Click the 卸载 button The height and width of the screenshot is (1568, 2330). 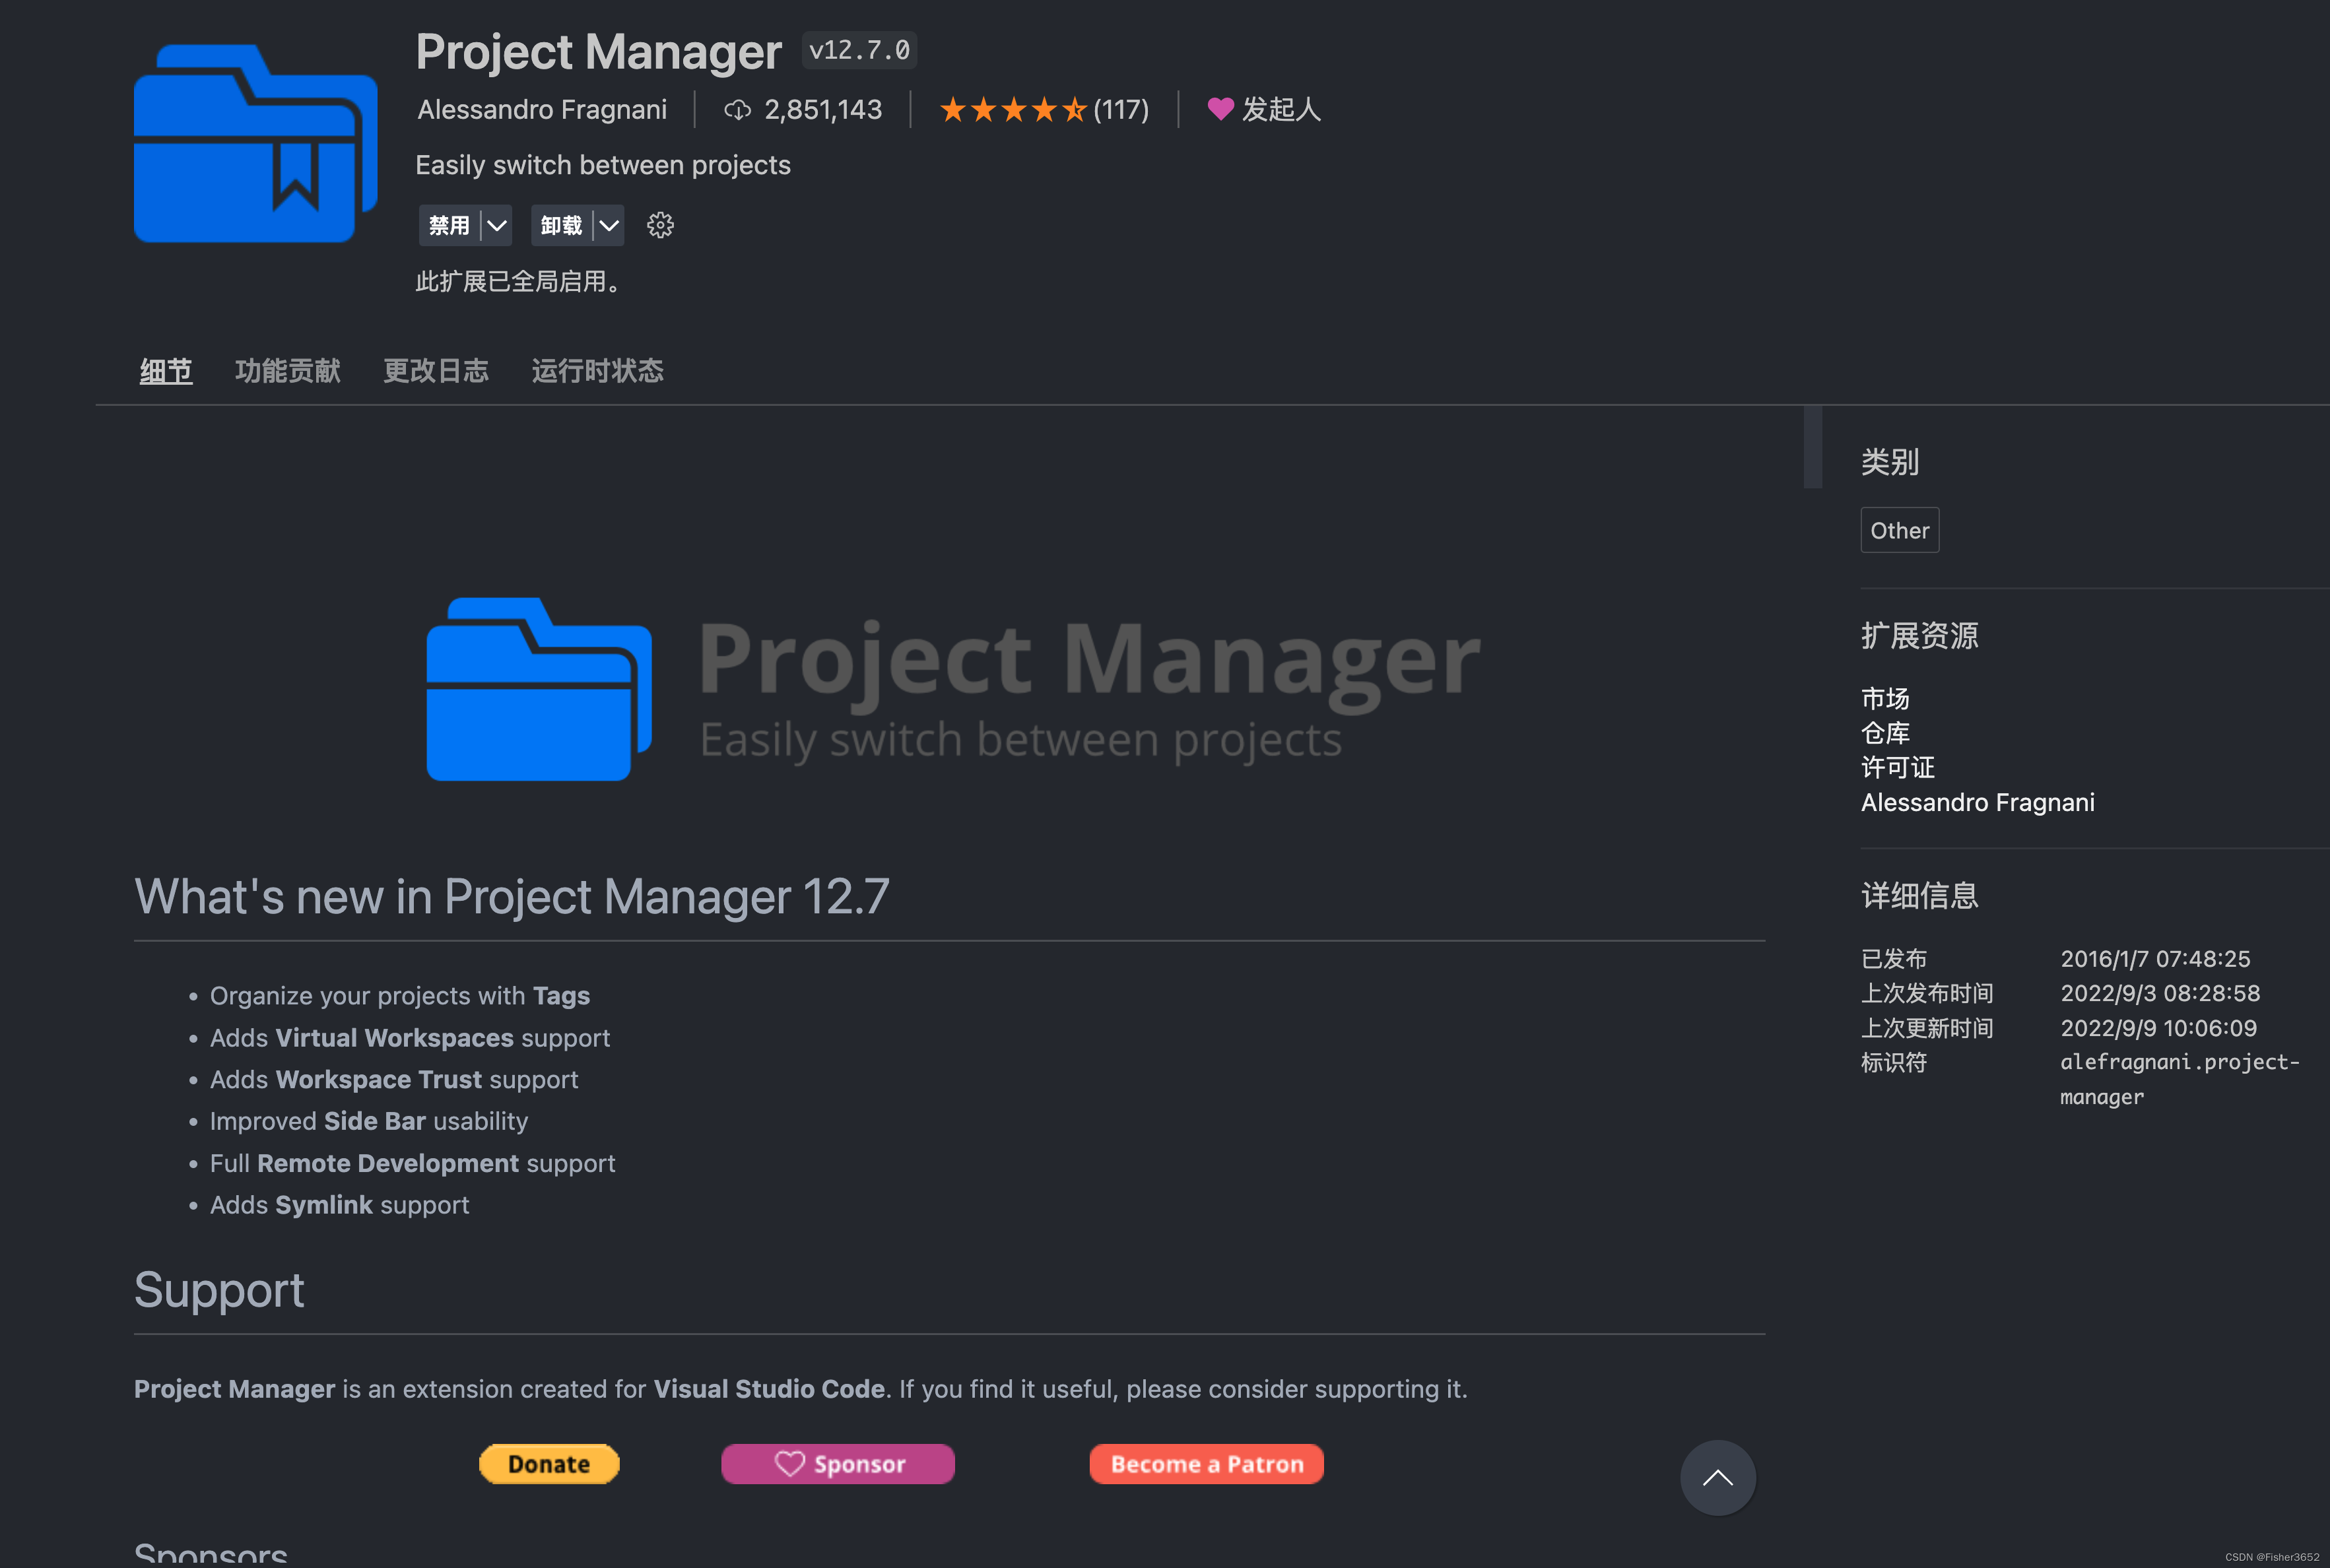coord(561,225)
